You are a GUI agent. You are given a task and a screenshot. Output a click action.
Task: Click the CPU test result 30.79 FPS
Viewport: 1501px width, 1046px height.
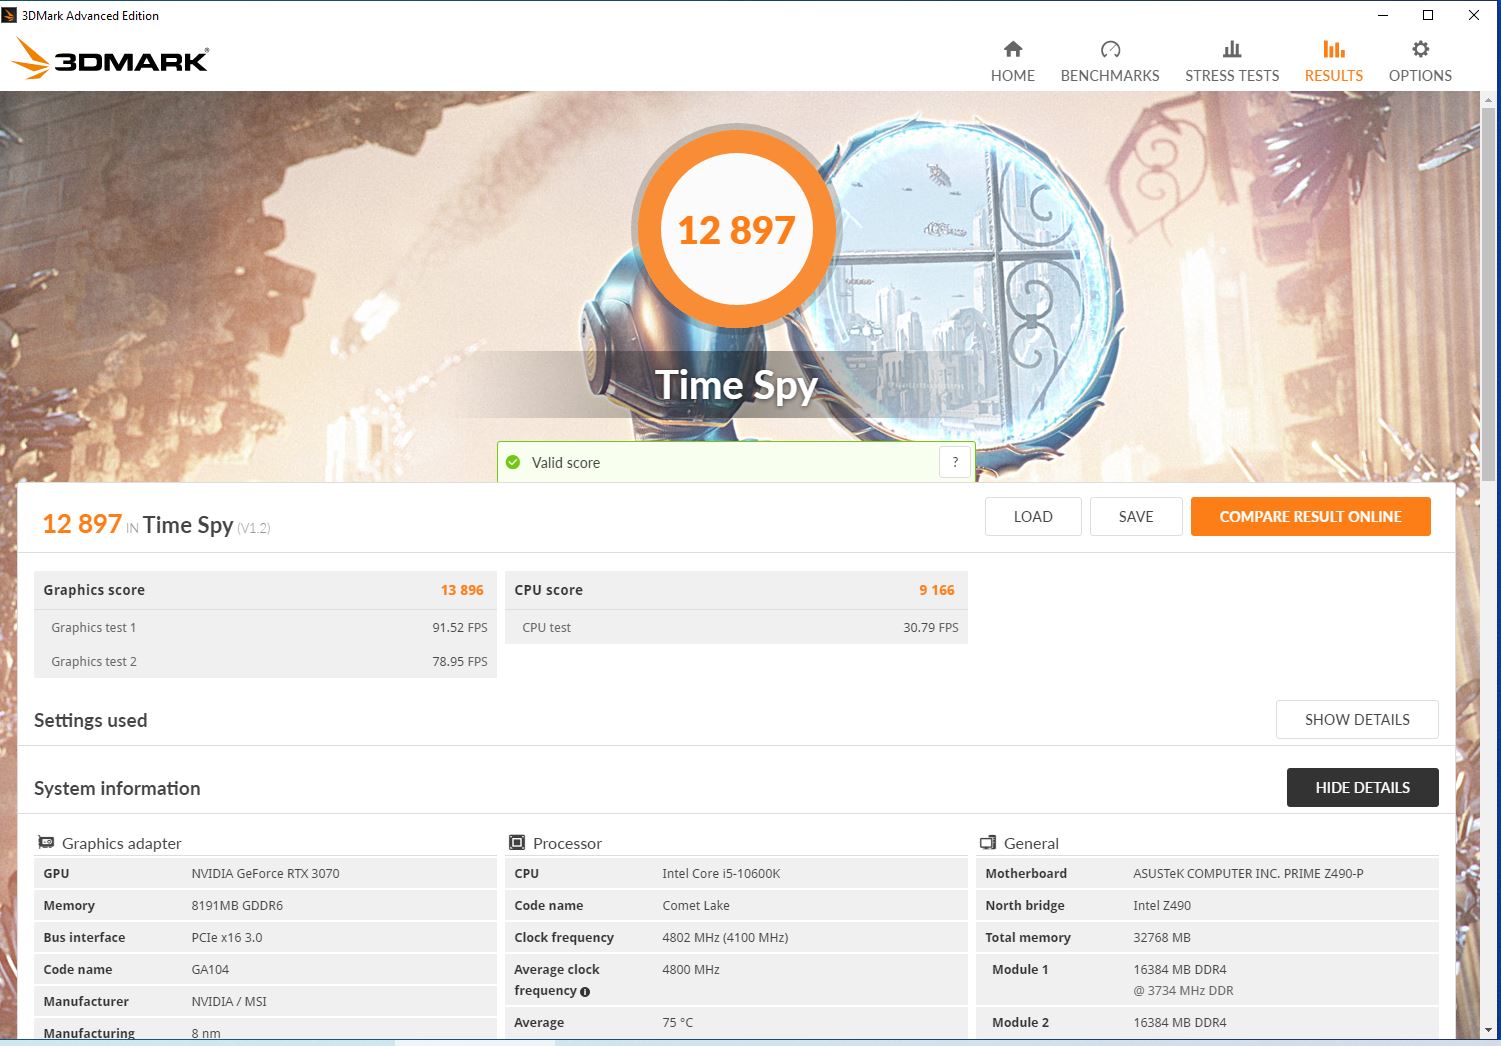click(931, 628)
